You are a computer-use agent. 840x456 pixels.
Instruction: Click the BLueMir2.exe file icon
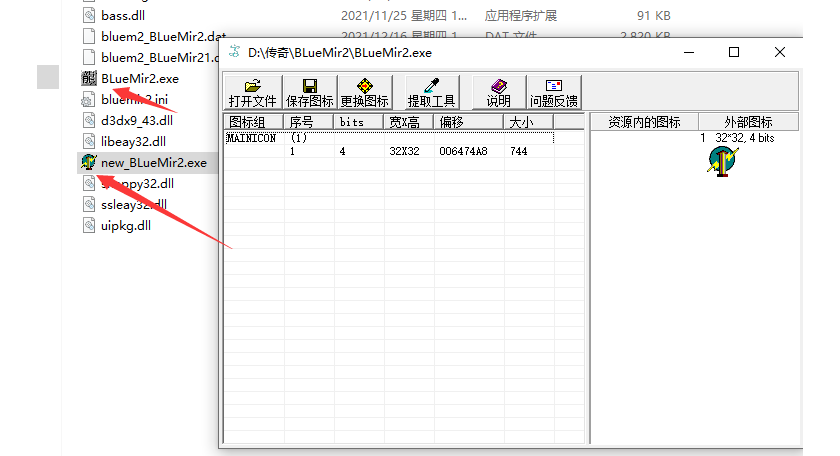pos(89,78)
